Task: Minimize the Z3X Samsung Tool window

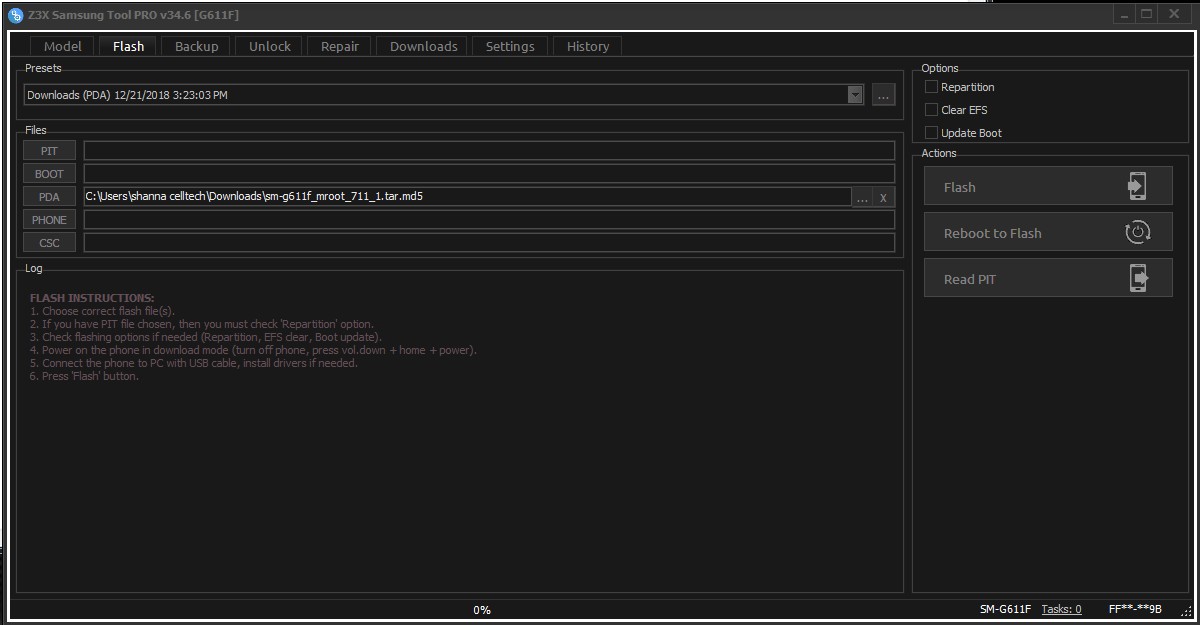Action: click(1123, 13)
